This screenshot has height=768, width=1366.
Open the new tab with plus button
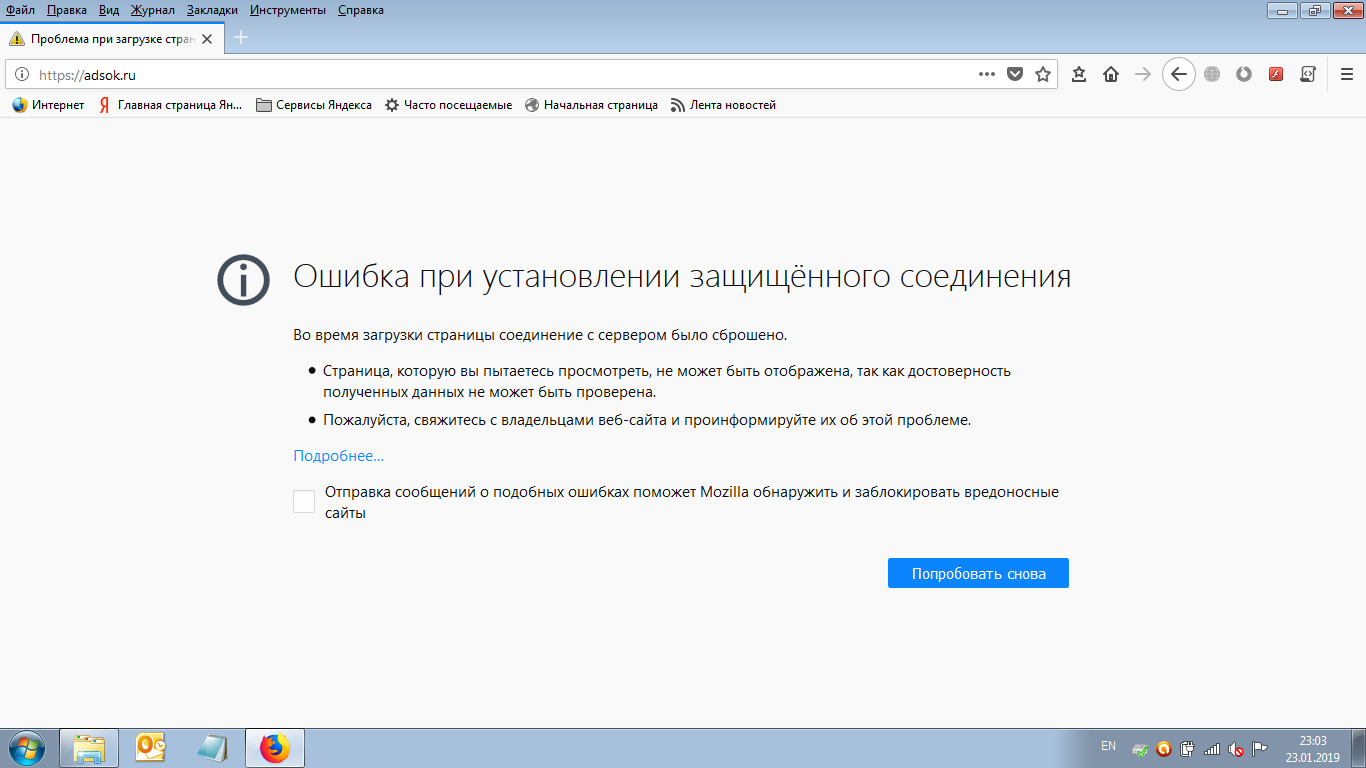240,38
